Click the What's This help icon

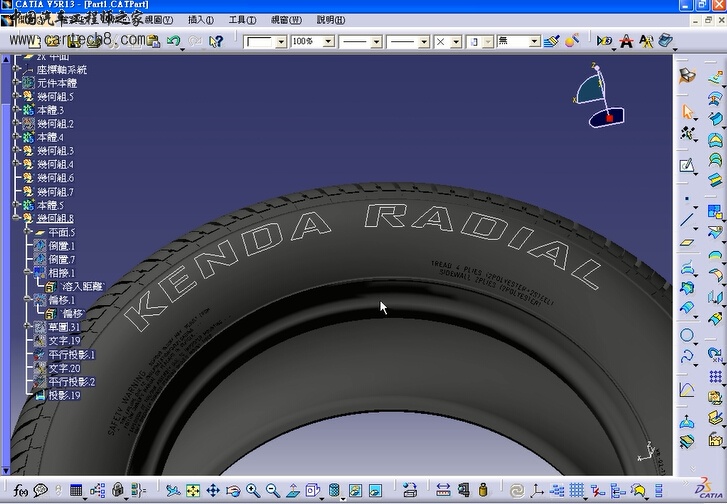pos(216,41)
